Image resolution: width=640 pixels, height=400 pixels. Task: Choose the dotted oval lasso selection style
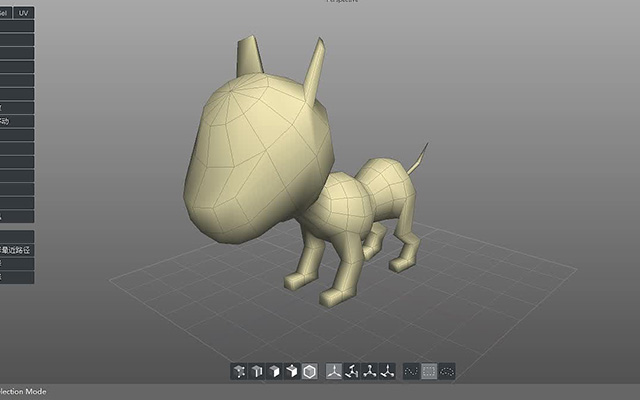(447, 371)
